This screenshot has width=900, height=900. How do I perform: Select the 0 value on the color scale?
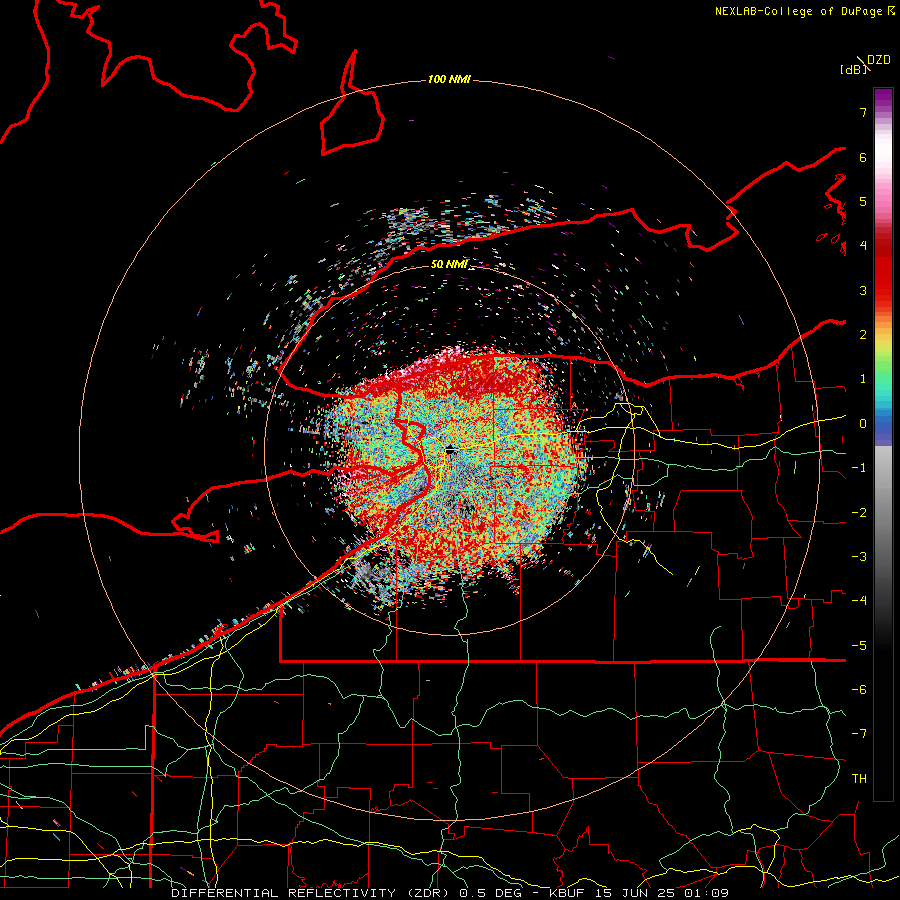tap(863, 424)
